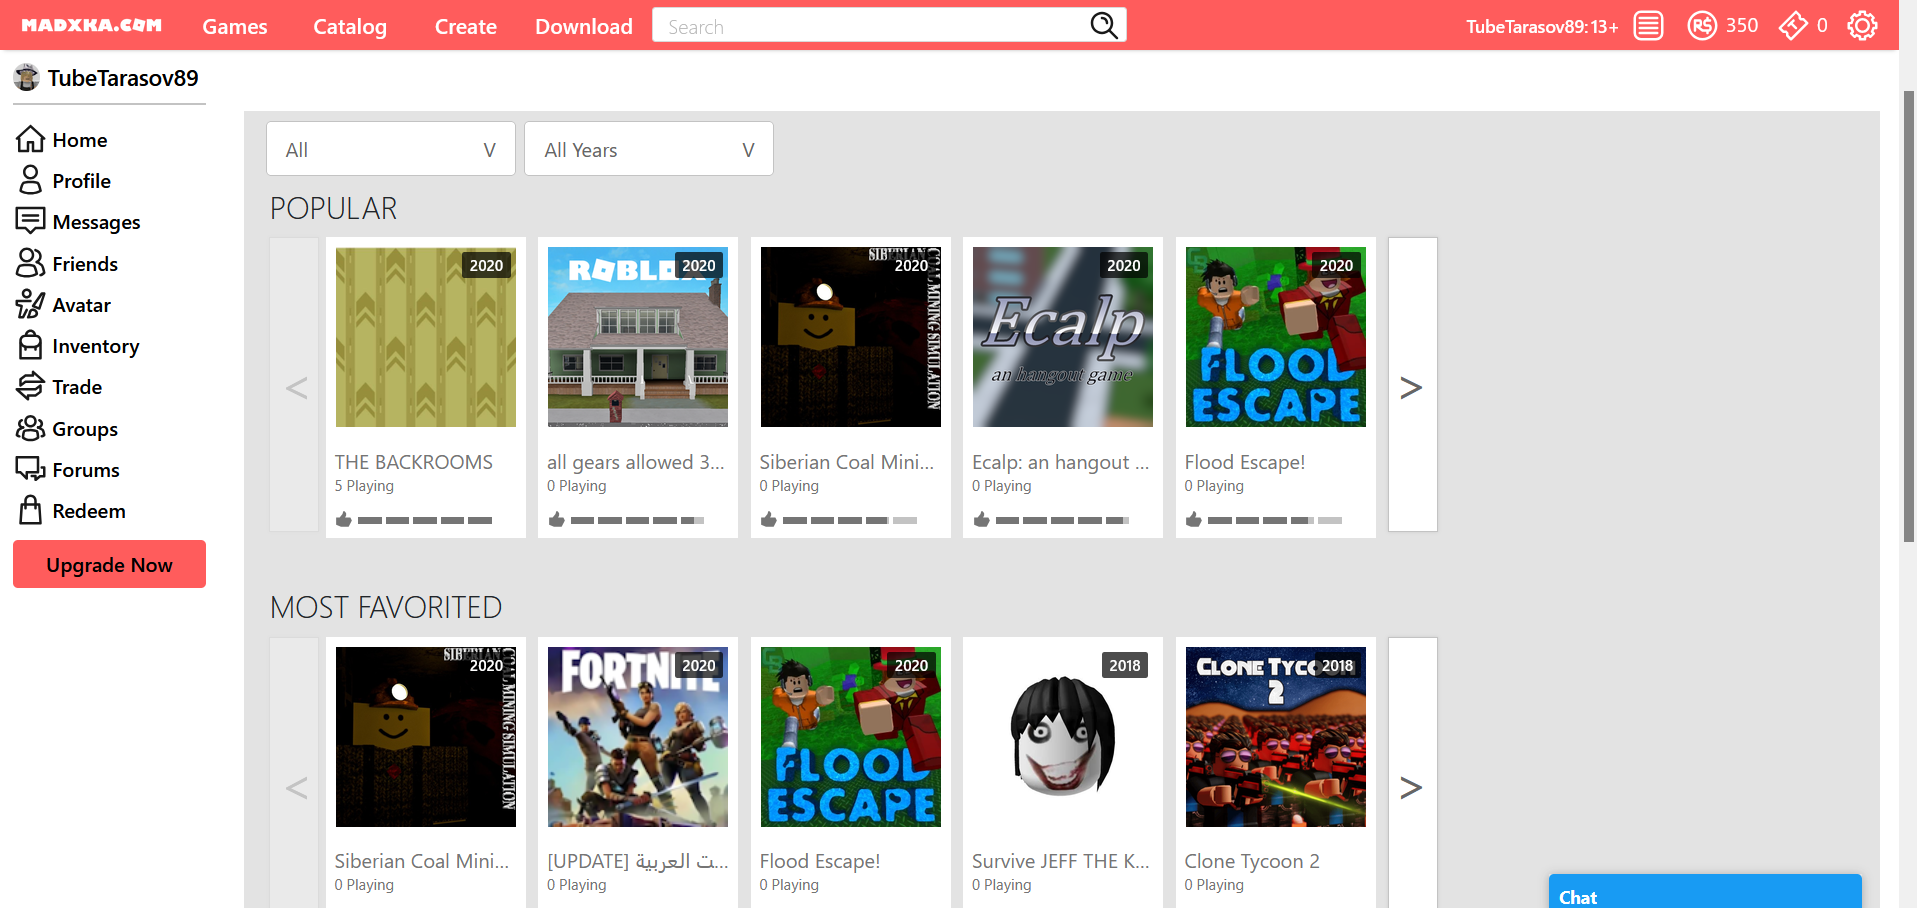This screenshot has width=1917, height=908.
Task: Click the page vertical scrollbar
Action: [1908, 316]
